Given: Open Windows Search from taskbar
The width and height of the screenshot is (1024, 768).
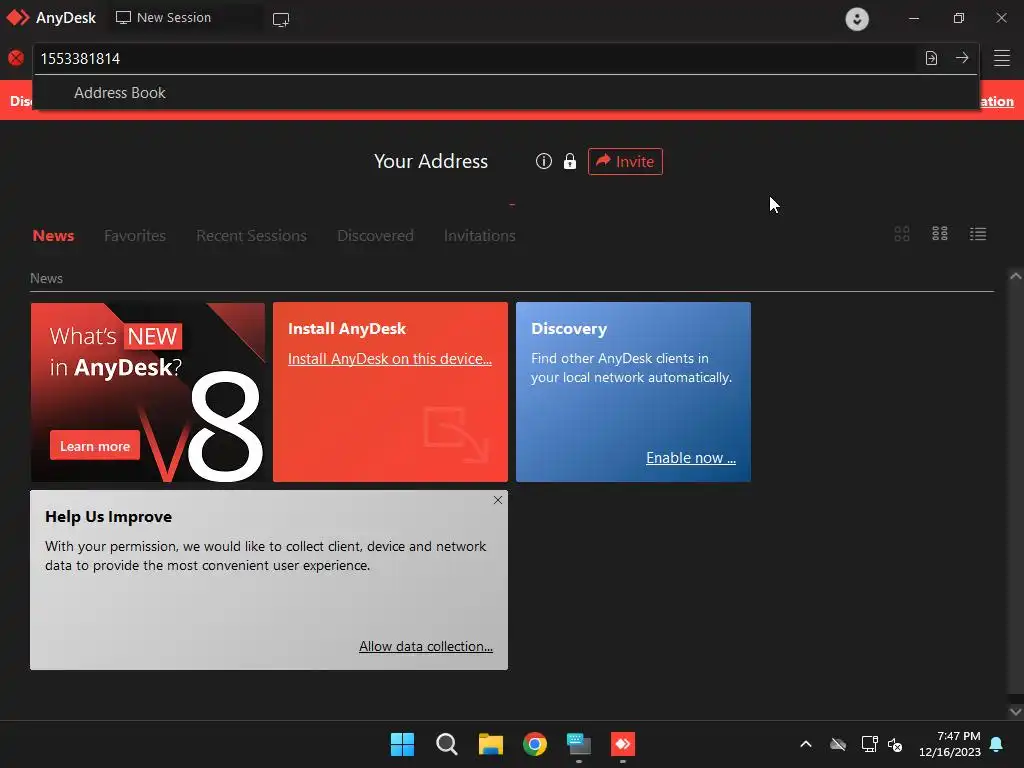Looking at the screenshot, I should pyautogui.click(x=447, y=744).
